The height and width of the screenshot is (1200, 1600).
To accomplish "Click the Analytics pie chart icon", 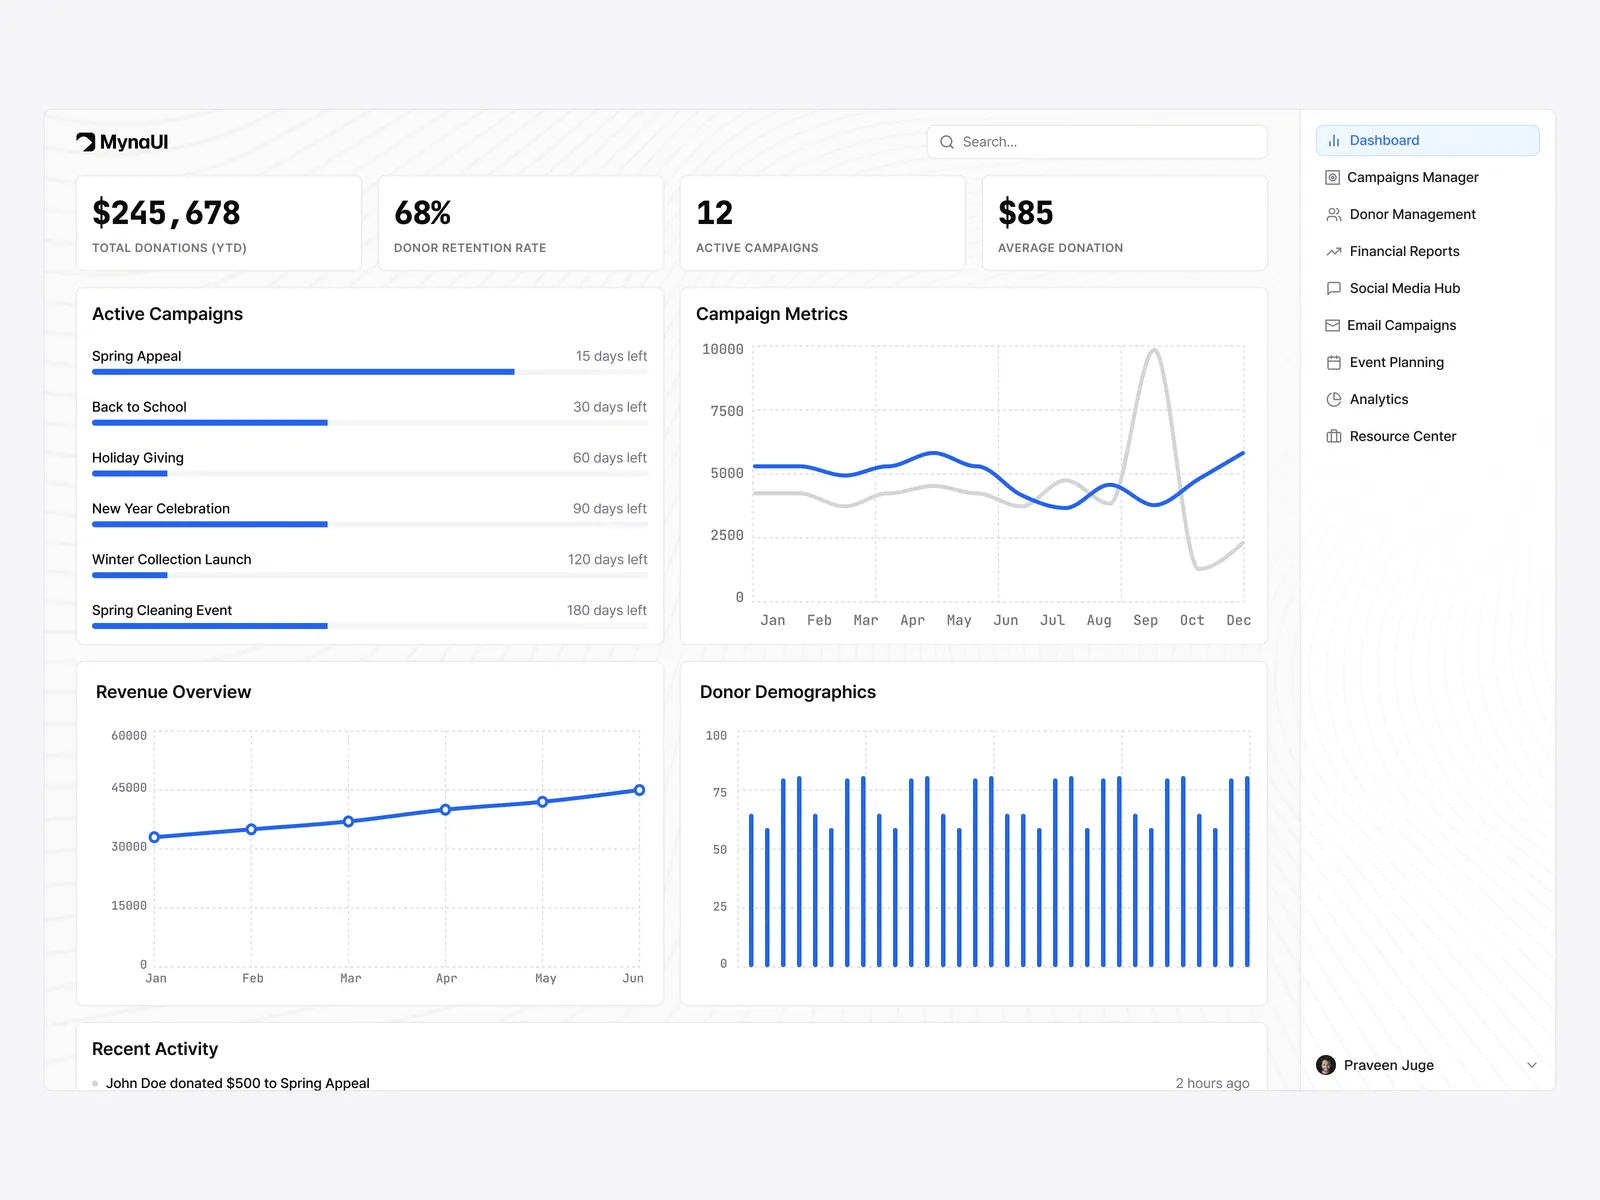I will [x=1333, y=400].
